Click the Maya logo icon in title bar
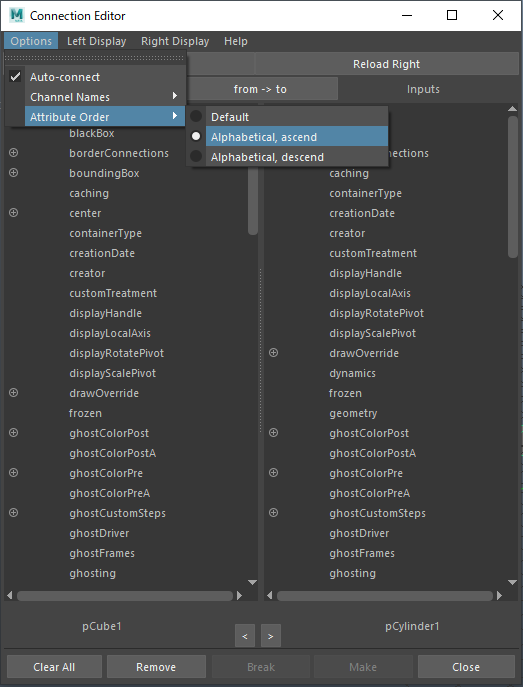523x687 pixels. click(x=17, y=15)
